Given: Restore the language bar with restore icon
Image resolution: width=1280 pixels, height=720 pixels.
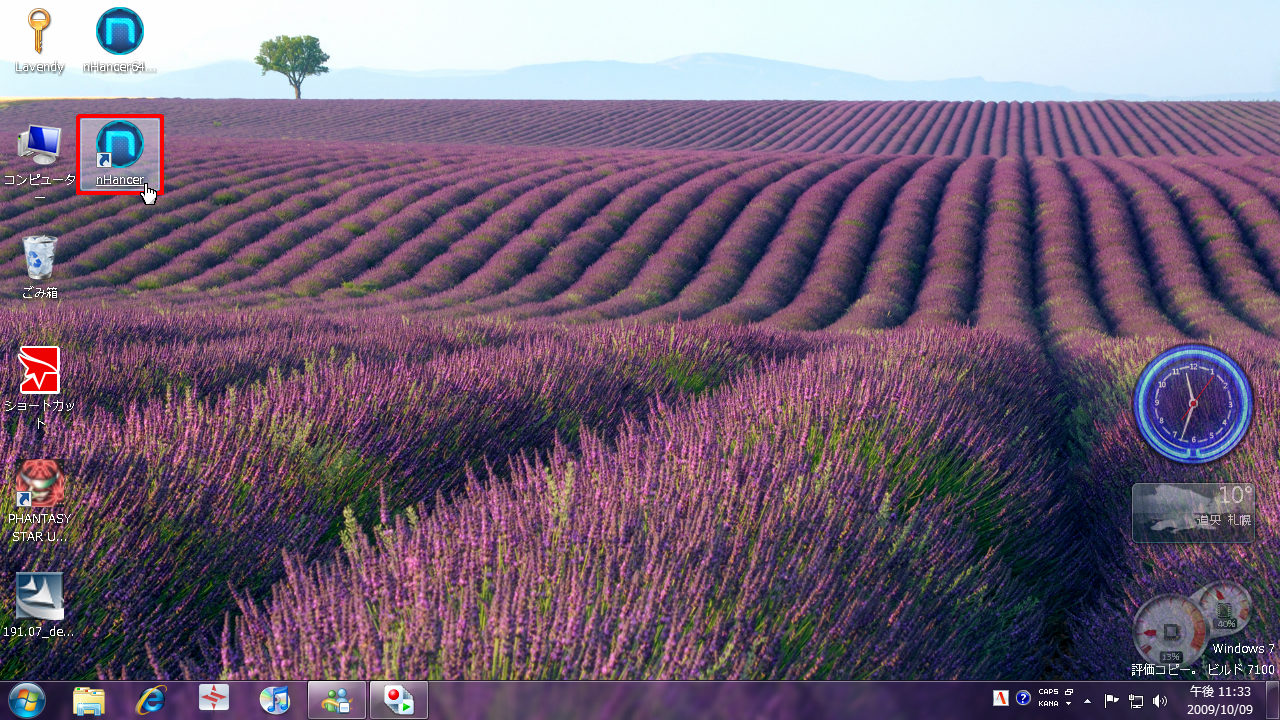Looking at the screenshot, I should [x=1069, y=692].
